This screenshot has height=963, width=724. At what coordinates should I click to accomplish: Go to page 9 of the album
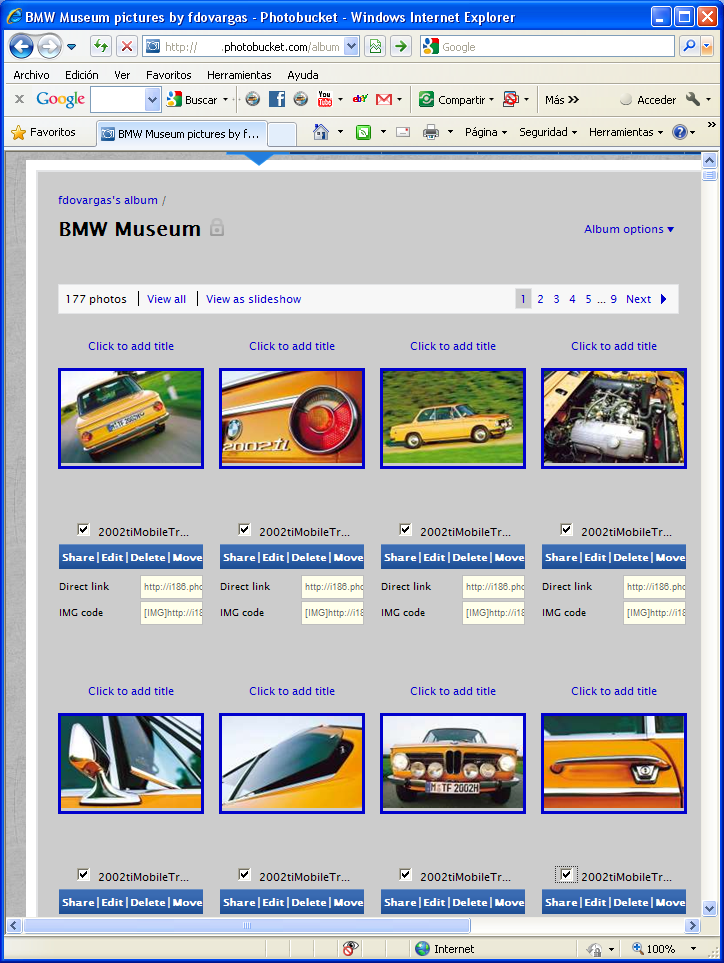613,299
